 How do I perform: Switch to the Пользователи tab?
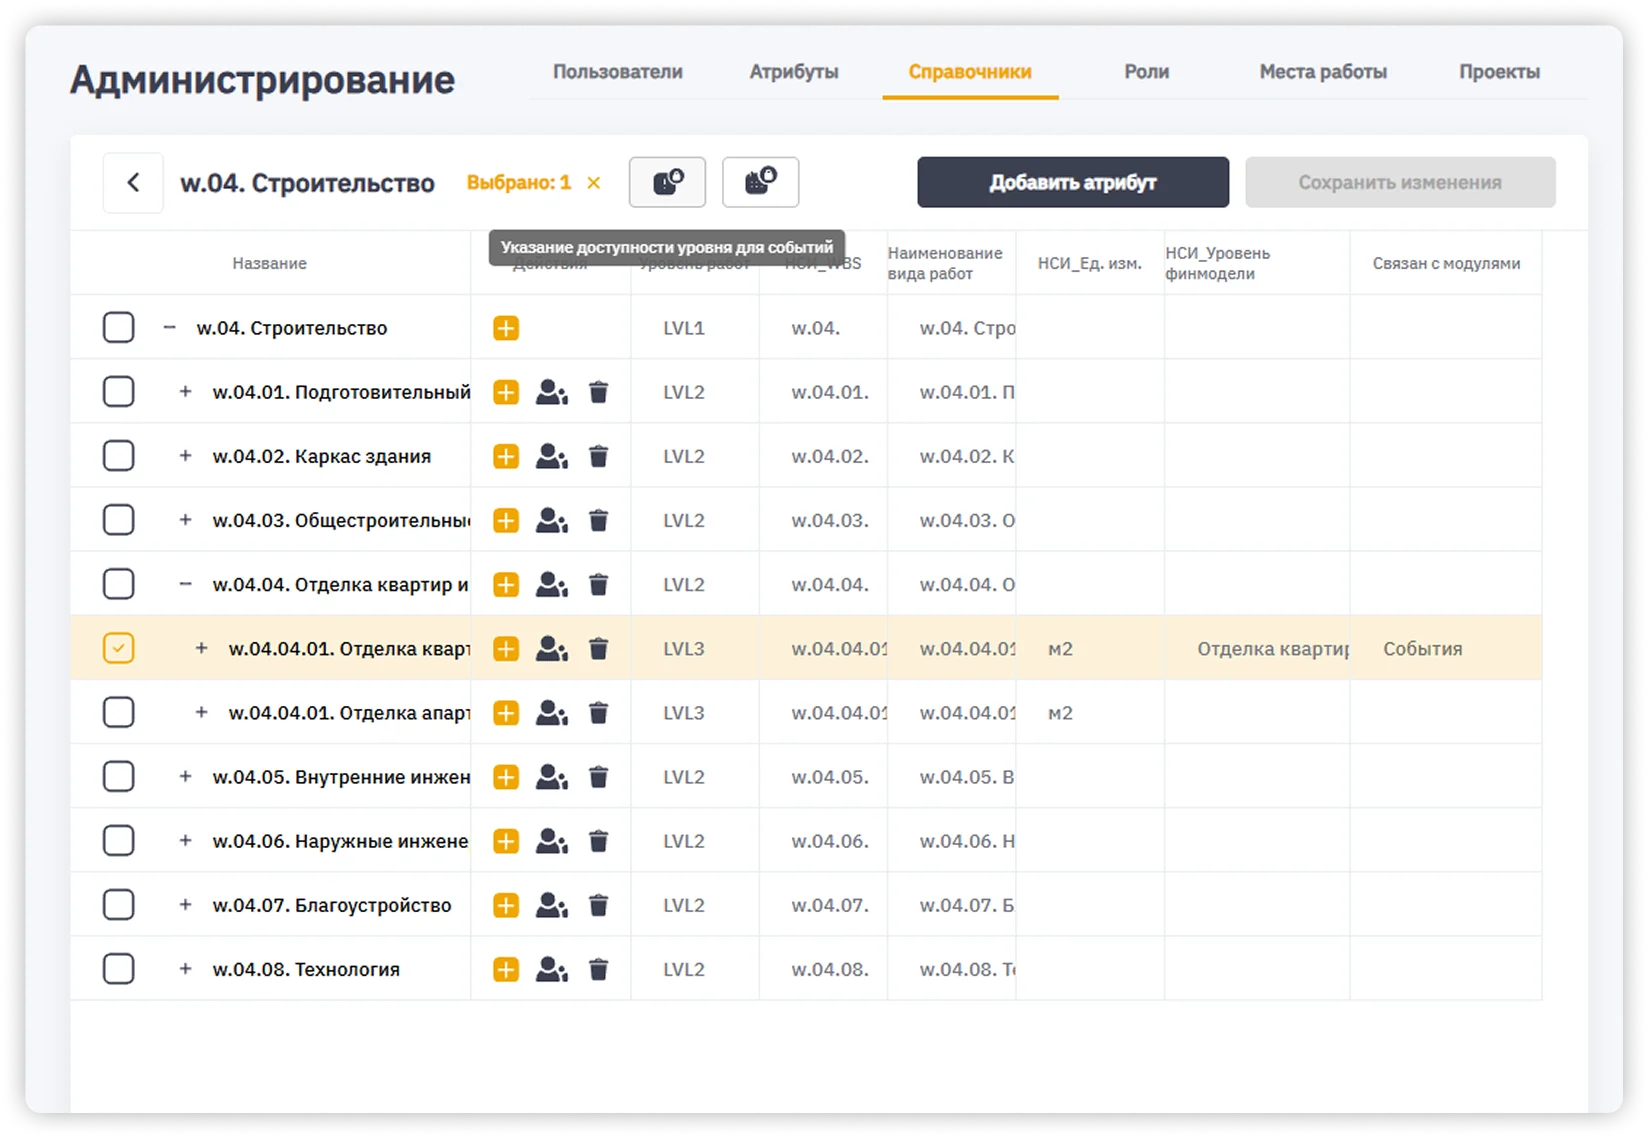pos(617,72)
